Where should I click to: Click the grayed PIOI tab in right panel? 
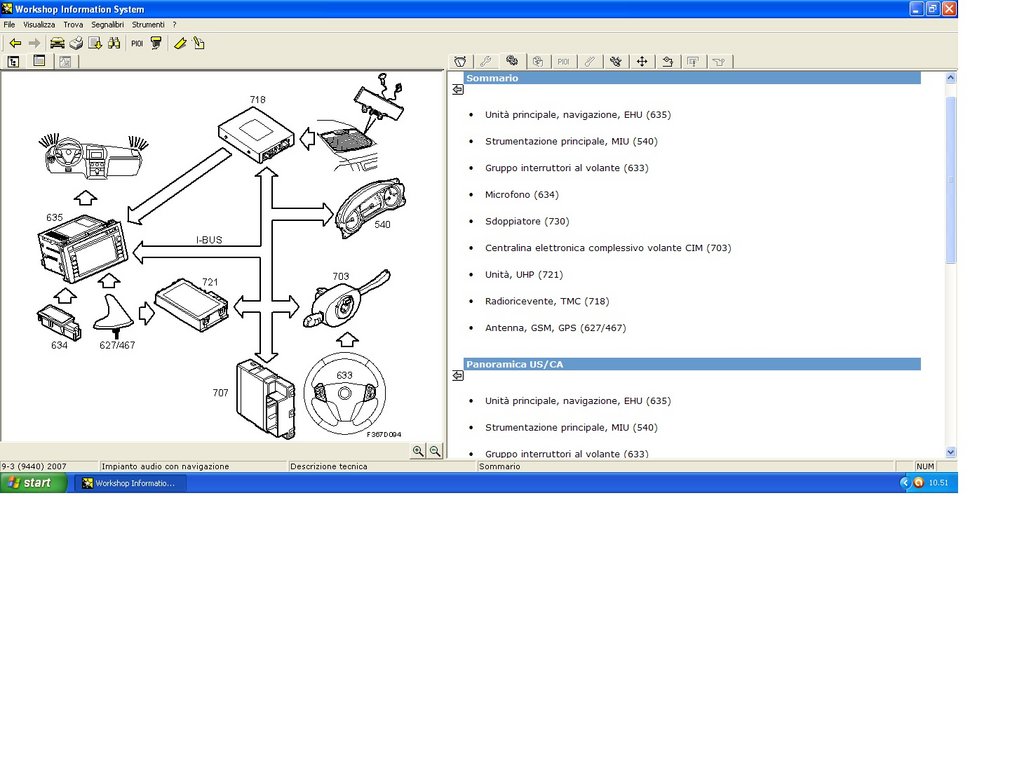(563, 61)
